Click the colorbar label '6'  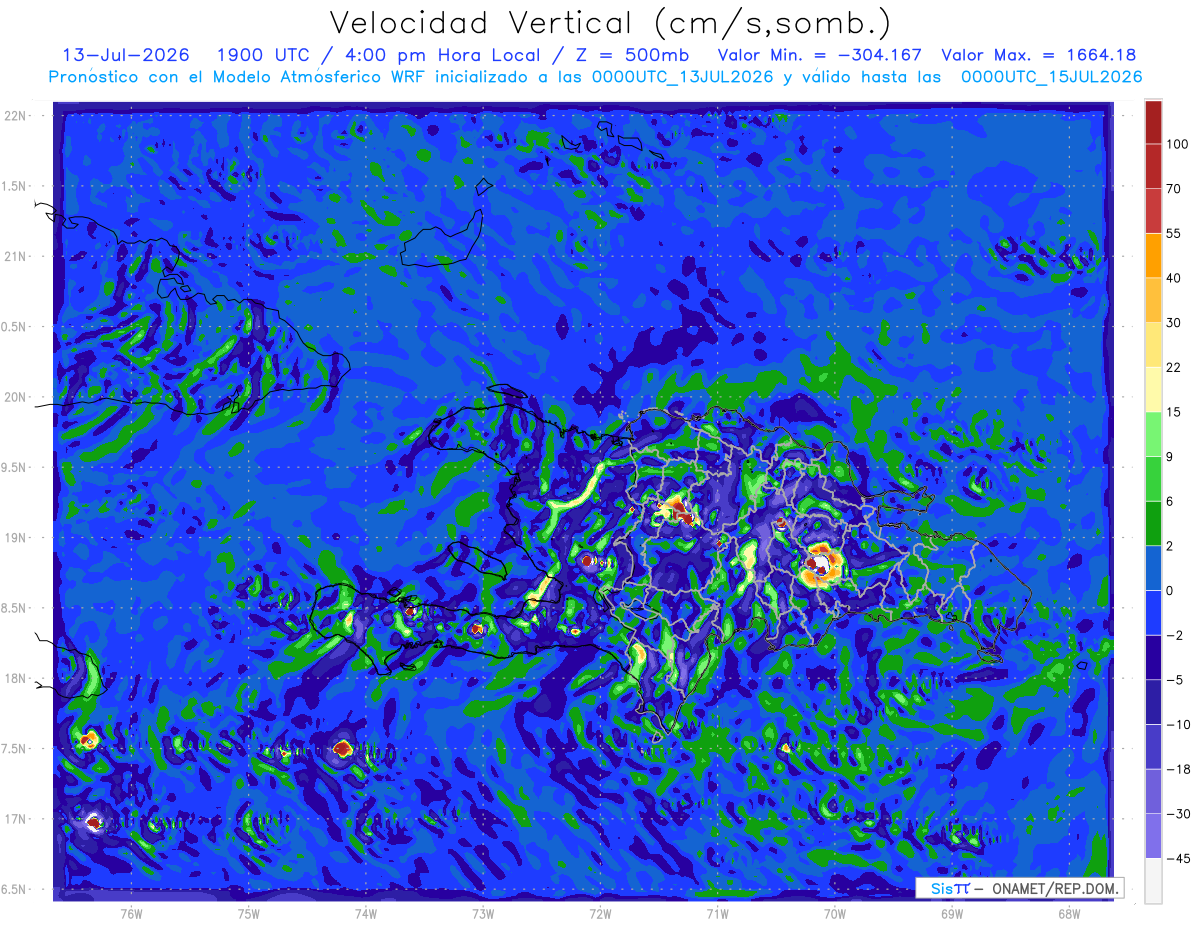coord(1171,501)
